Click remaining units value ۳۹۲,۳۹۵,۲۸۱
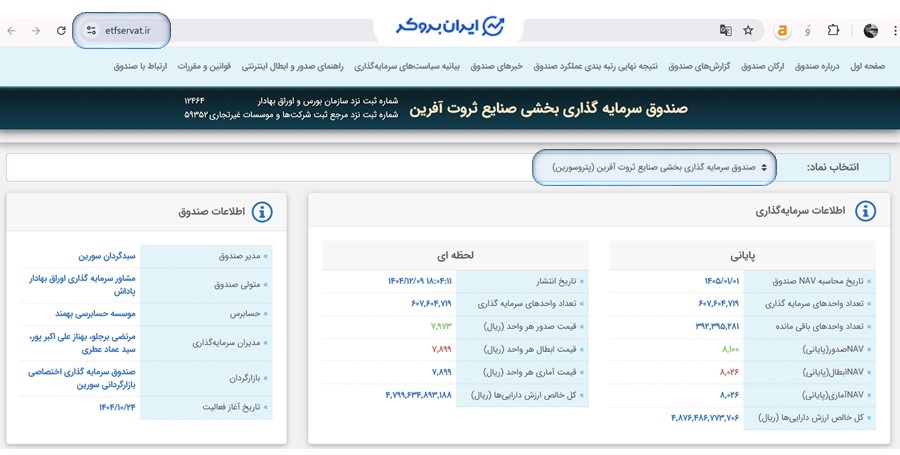Screen dimensions: 900x455 [717, 326]
